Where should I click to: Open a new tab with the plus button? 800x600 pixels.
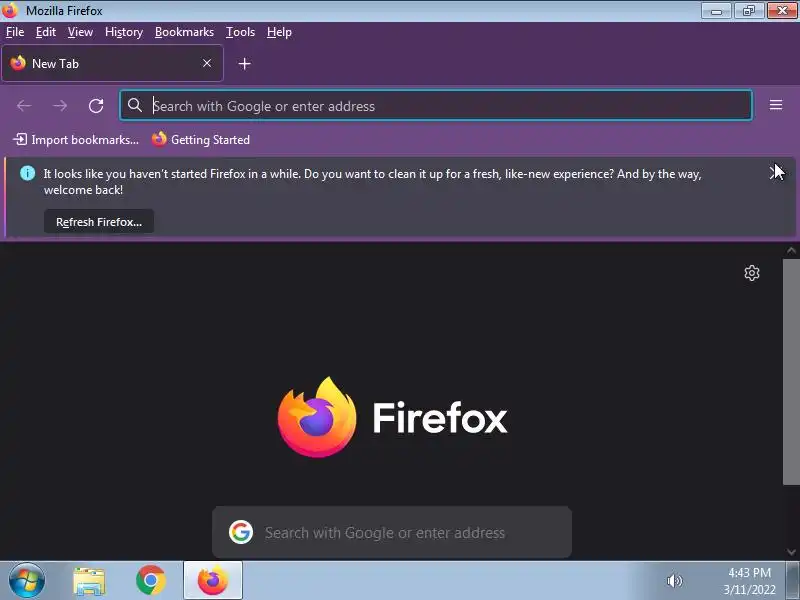(244, 64)
